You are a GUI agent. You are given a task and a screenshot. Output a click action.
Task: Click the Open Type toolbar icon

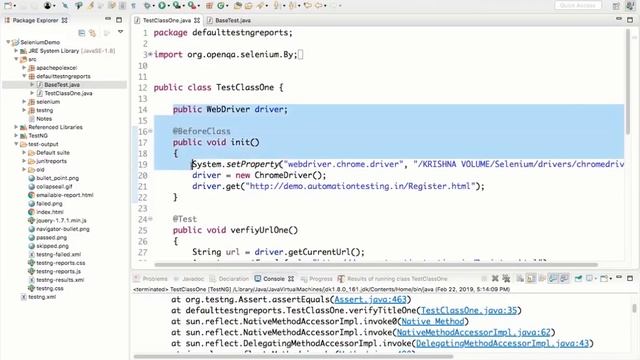click(x=238, y=5)
